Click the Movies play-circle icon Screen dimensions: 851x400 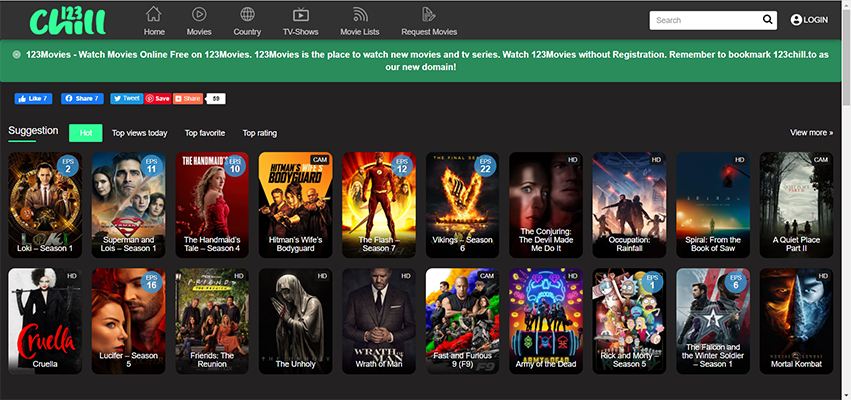199,14
